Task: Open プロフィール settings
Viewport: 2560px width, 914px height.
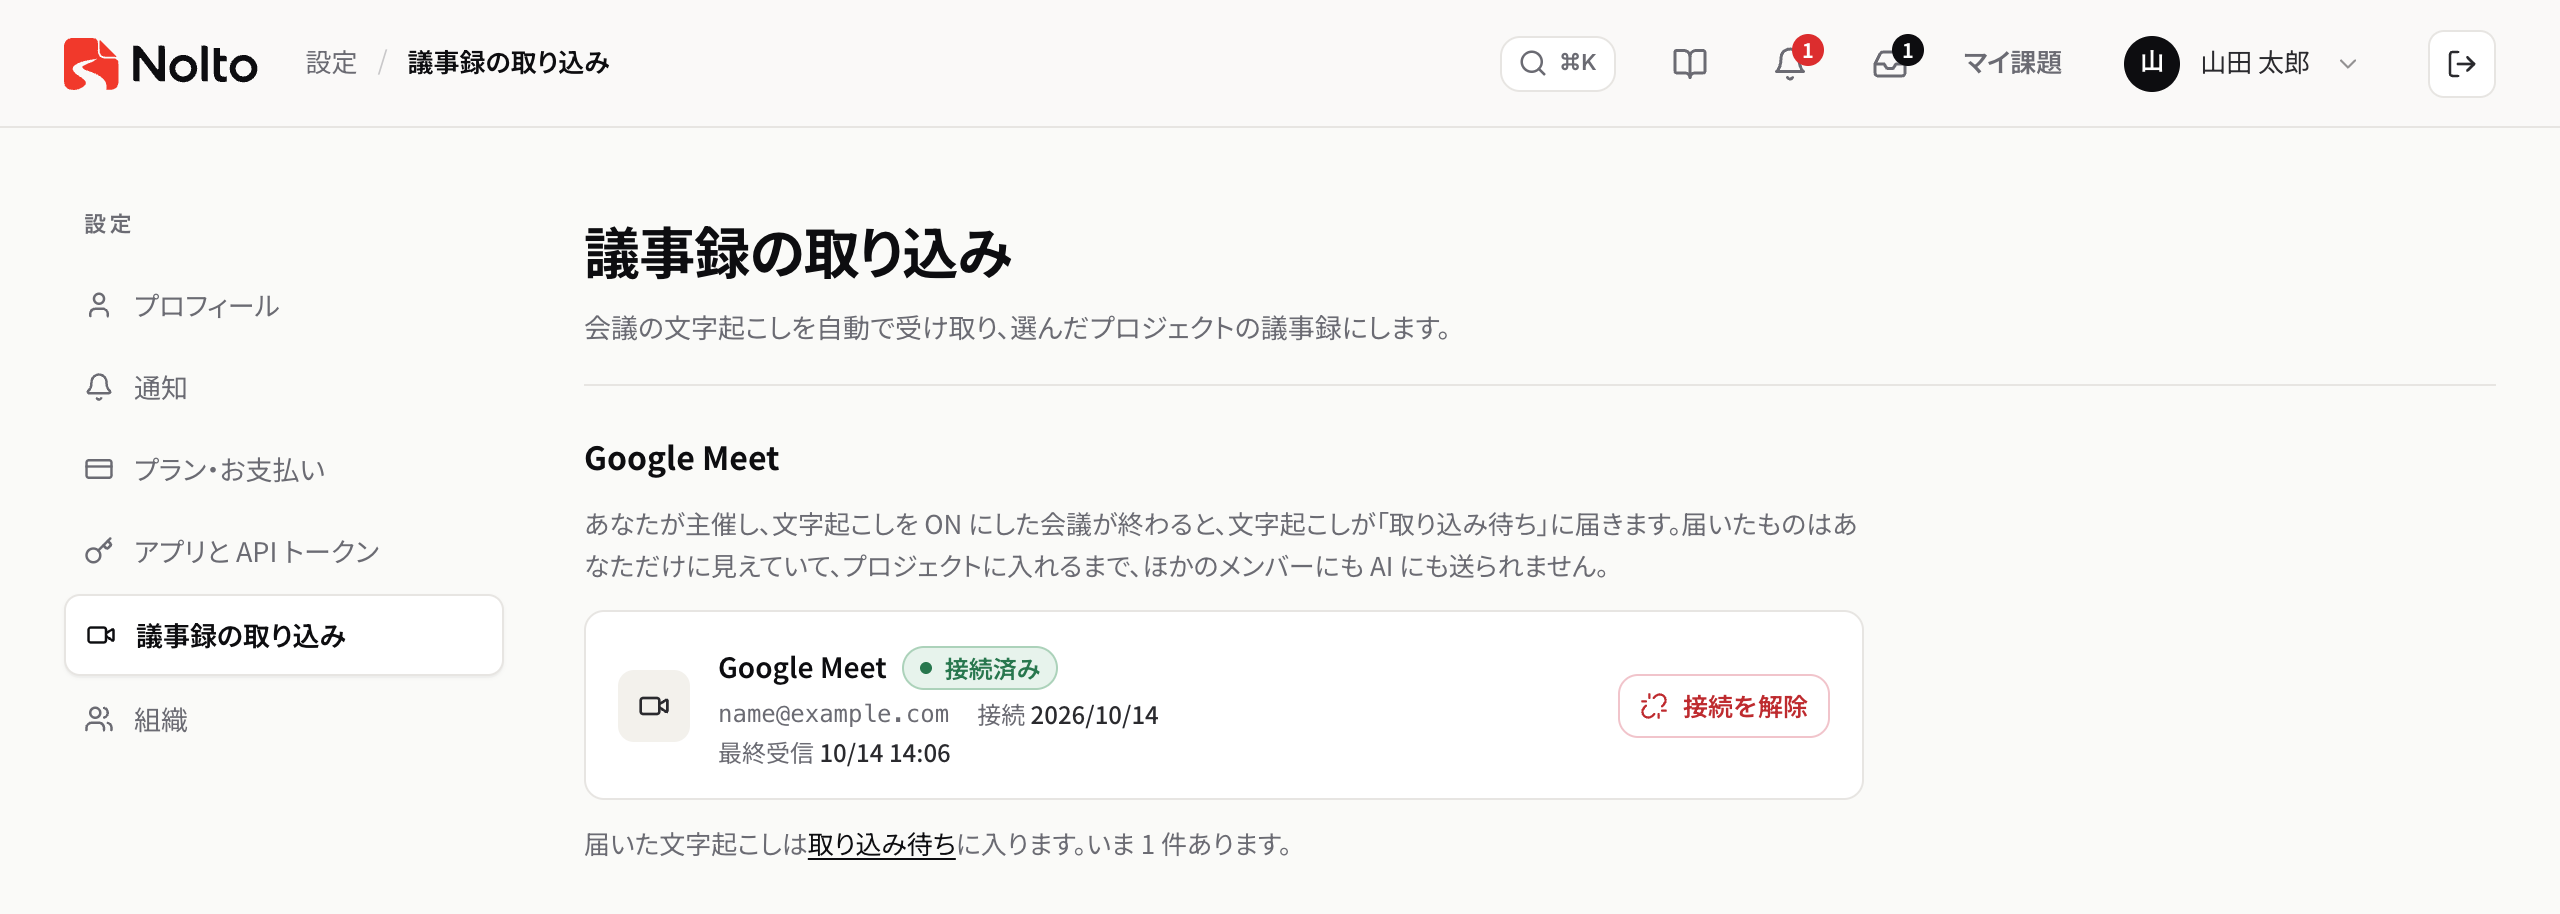Action: pyautogui.click(x=283, y=305)
